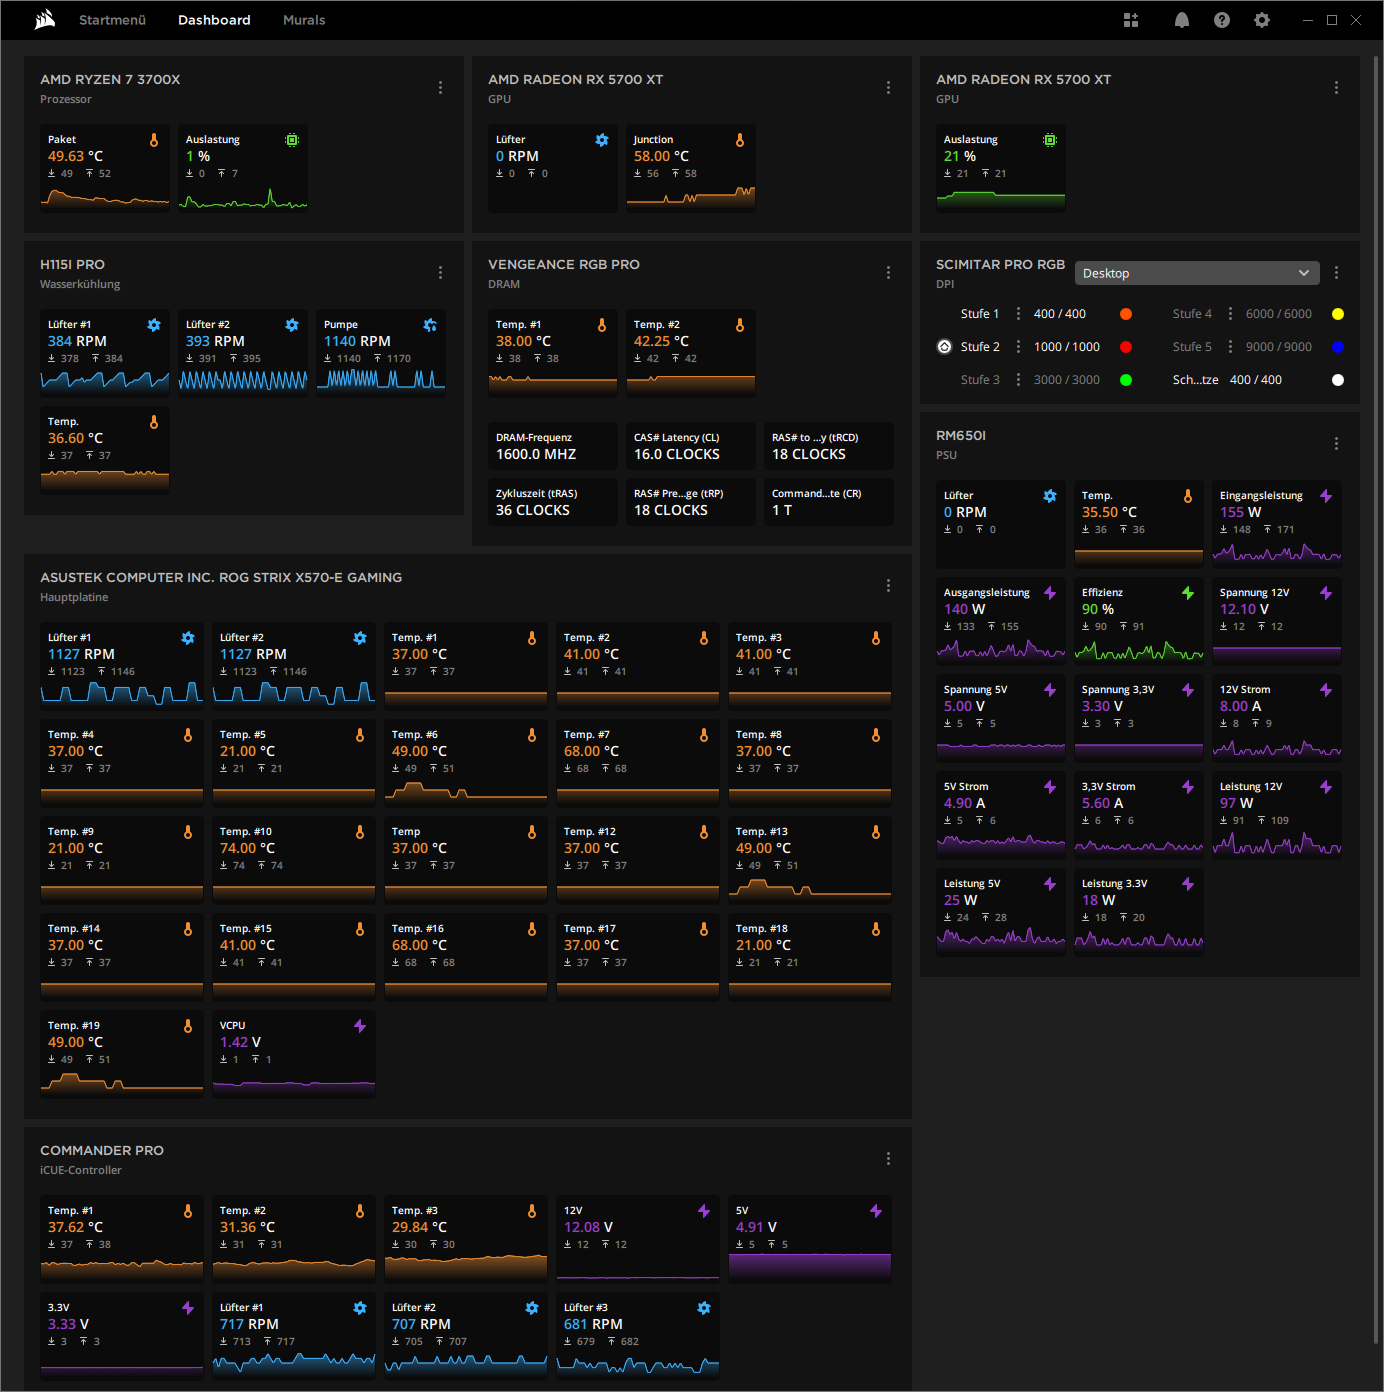The image size is (1384, 1392).
Task: Click the Paket temperature thermometer icon
Action: tap(154, 141)
